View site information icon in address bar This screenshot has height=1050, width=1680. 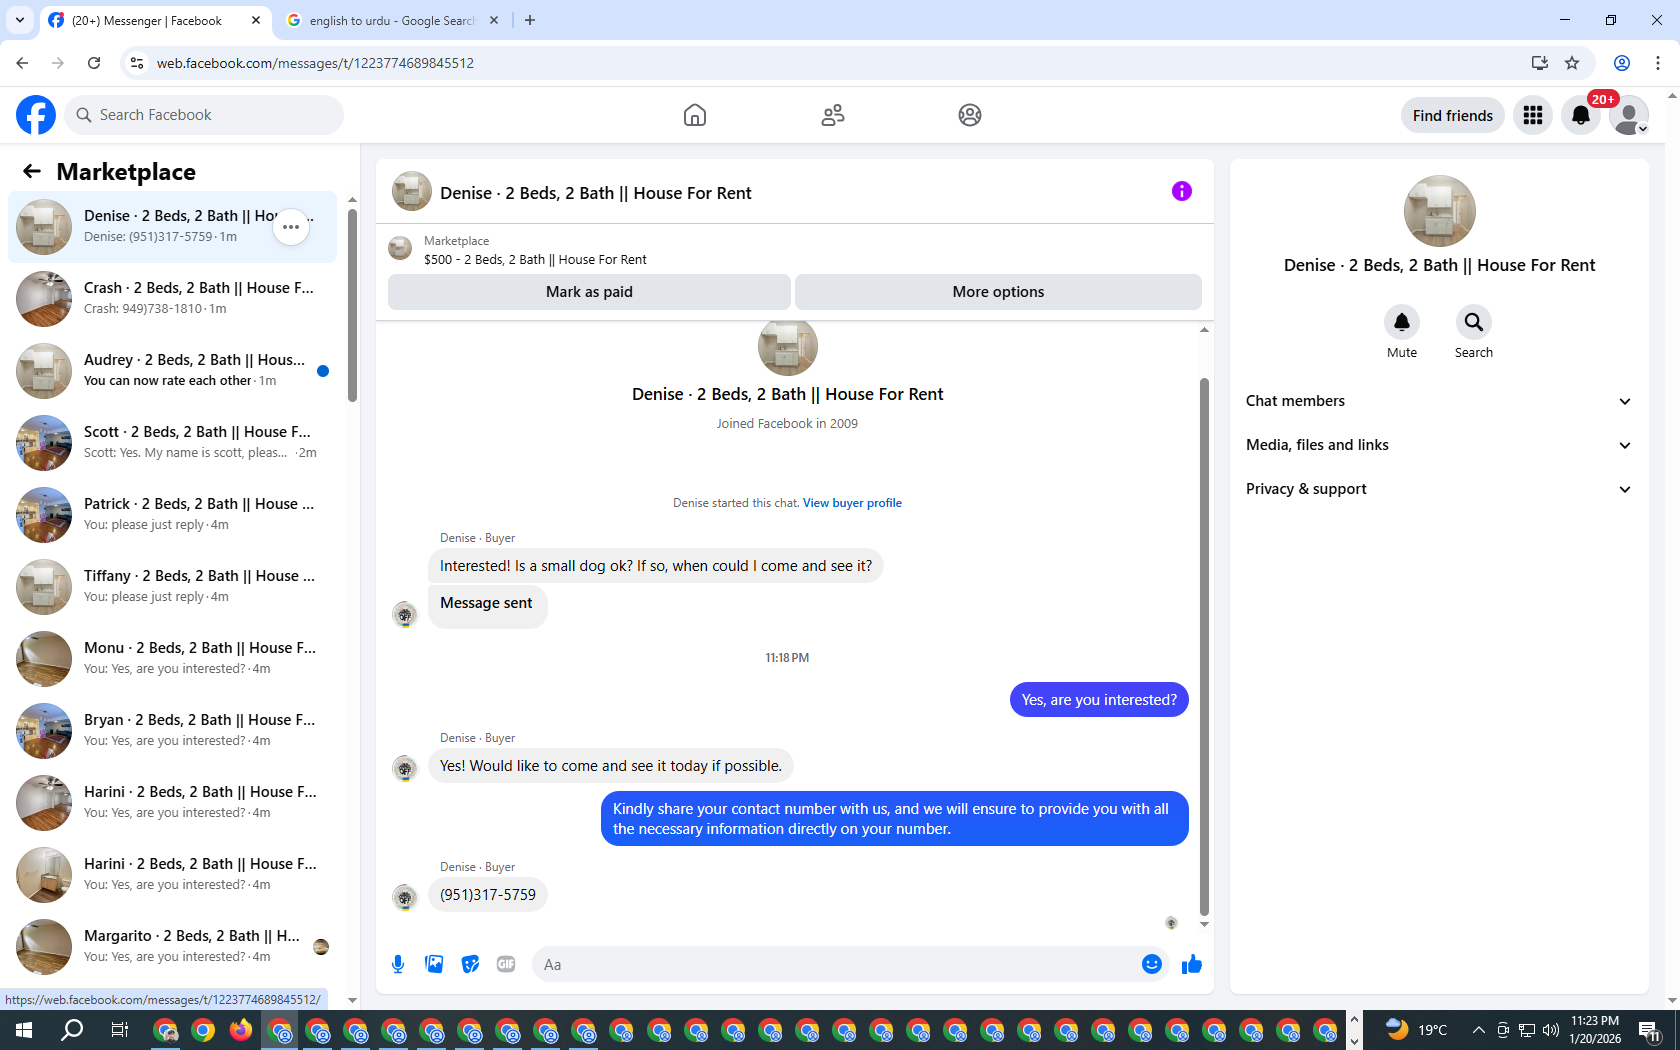point(137,63)
